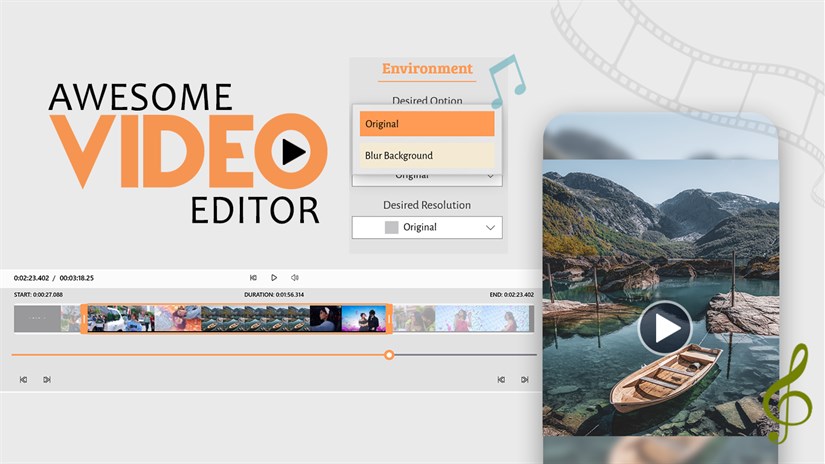Viewport: 825px width, 464px height.
Task: Click the bottom-left step-backward icon for trim start
Action: pyautogui.click(x=23, y=380)
